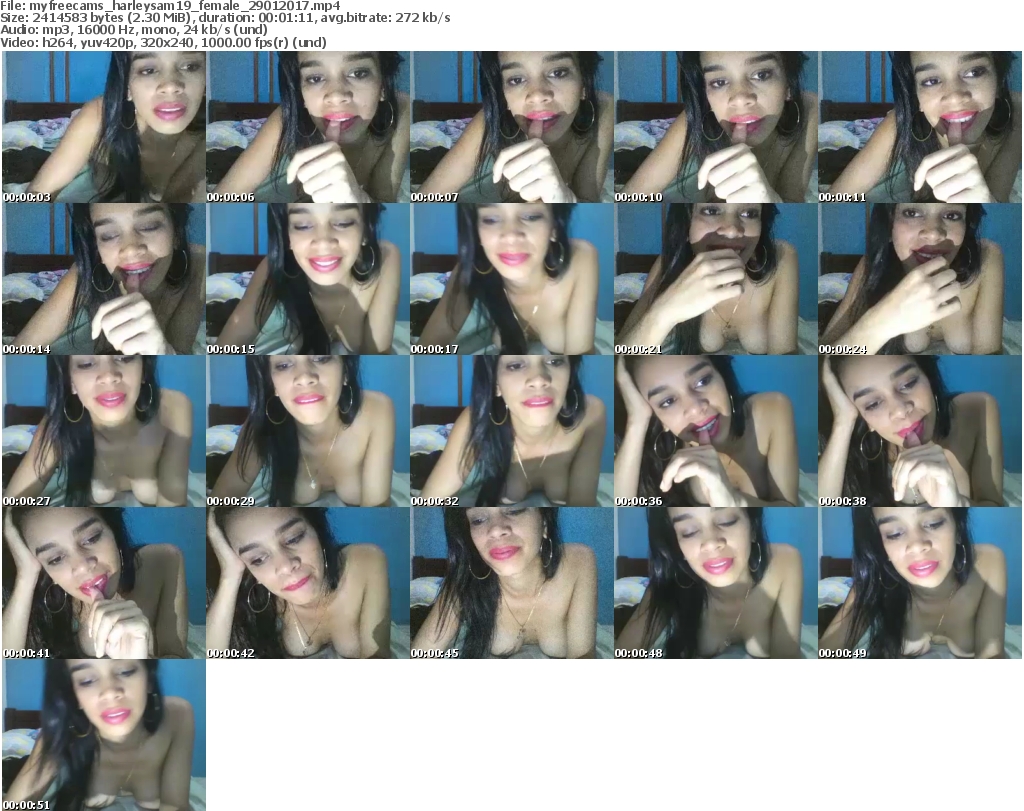Viewport: 1024px width, 811px height.
Task: Click the frame stamped 00:00:45
Action: [511, 583]
